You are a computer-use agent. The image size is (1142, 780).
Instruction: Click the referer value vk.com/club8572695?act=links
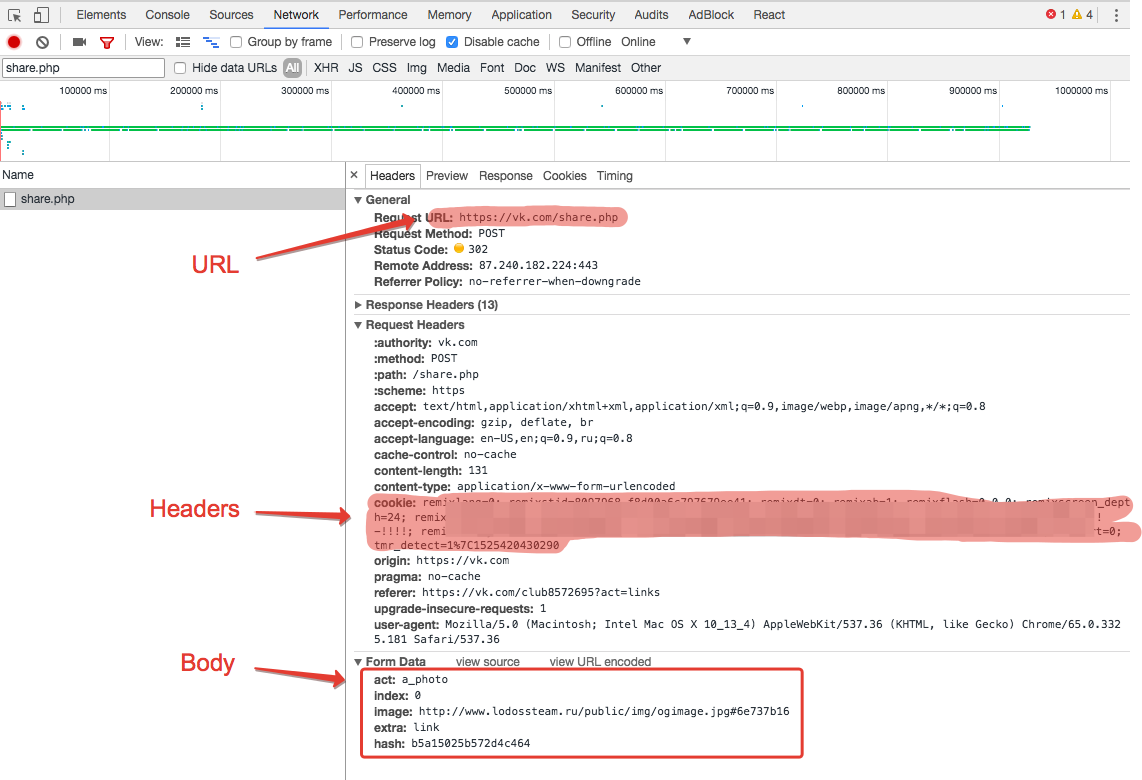[540, 592]
